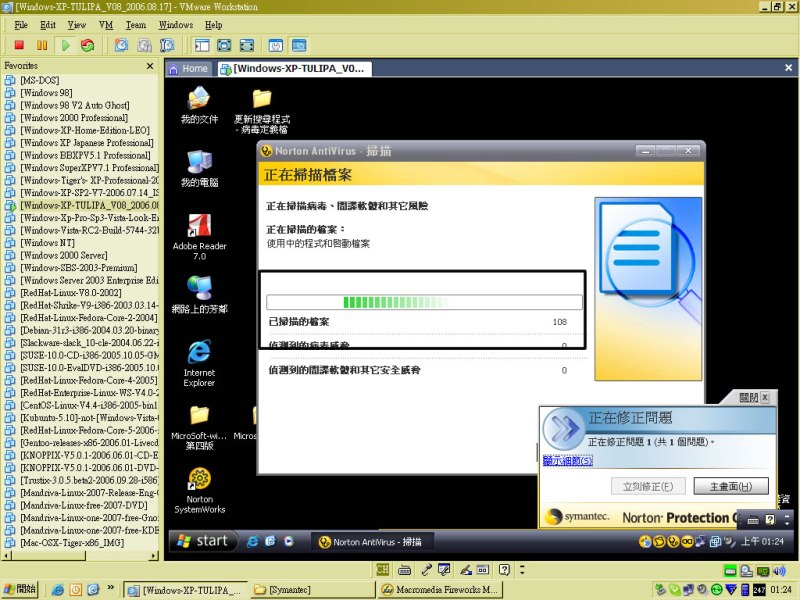Switch to the Windows-XP-TULIPA VM tab
Screen dimensions: 800x600
[x=294, y=68]
